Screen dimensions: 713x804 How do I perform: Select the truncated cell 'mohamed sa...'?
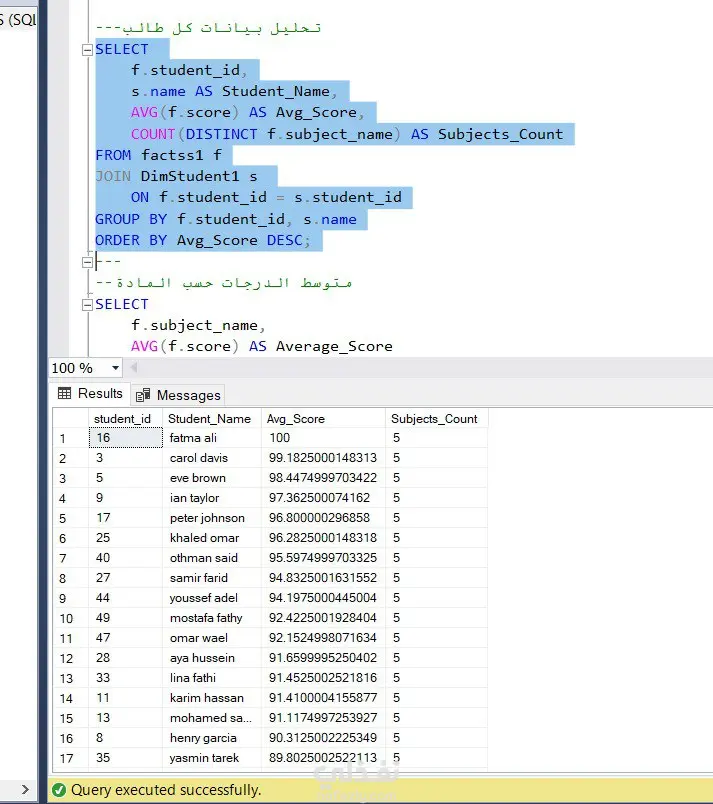(x=212, y=718)
